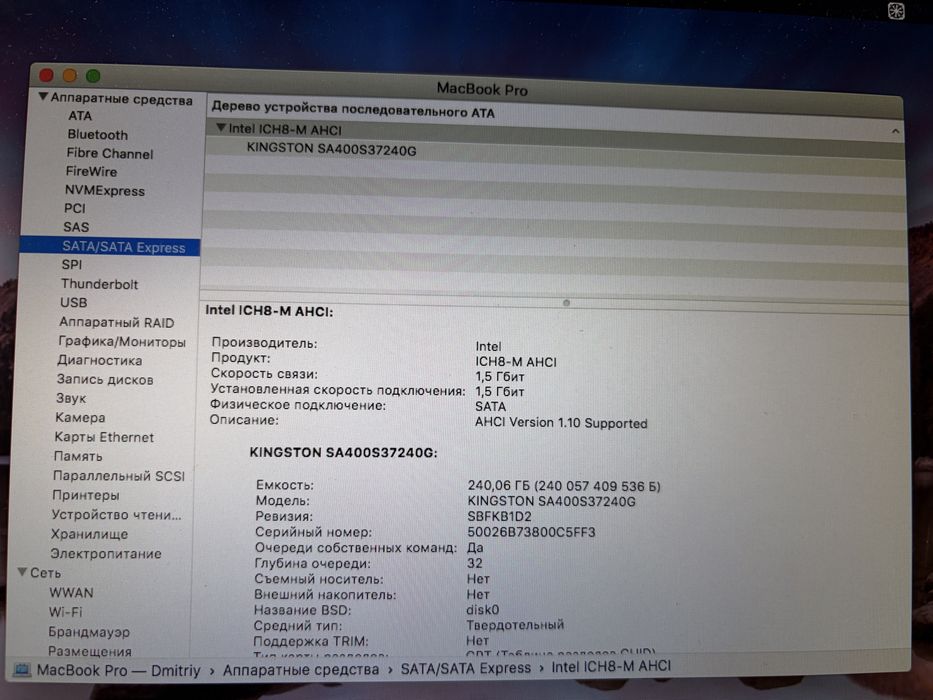The height and width of the screenshot is (700, 933).
Task: Click the Поддержка TRIM label
Action: [311, 641]
